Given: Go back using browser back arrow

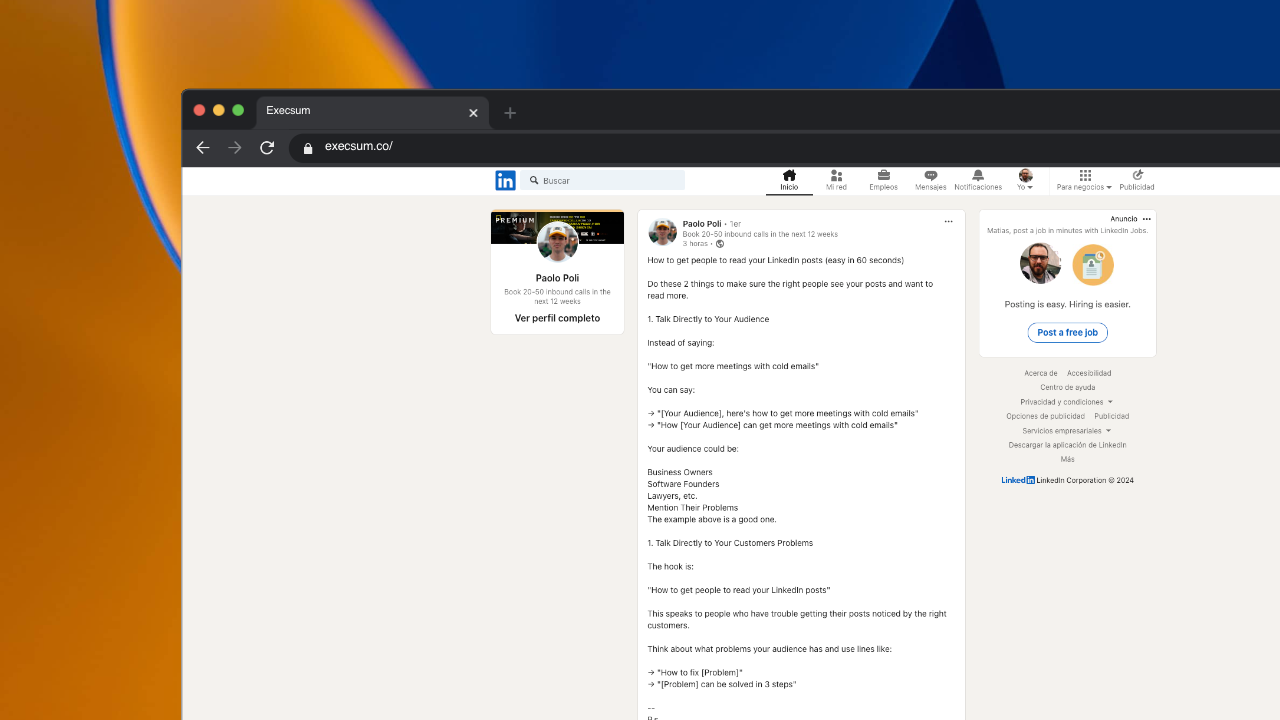Looking at the screenshot, I should point(203,147).
